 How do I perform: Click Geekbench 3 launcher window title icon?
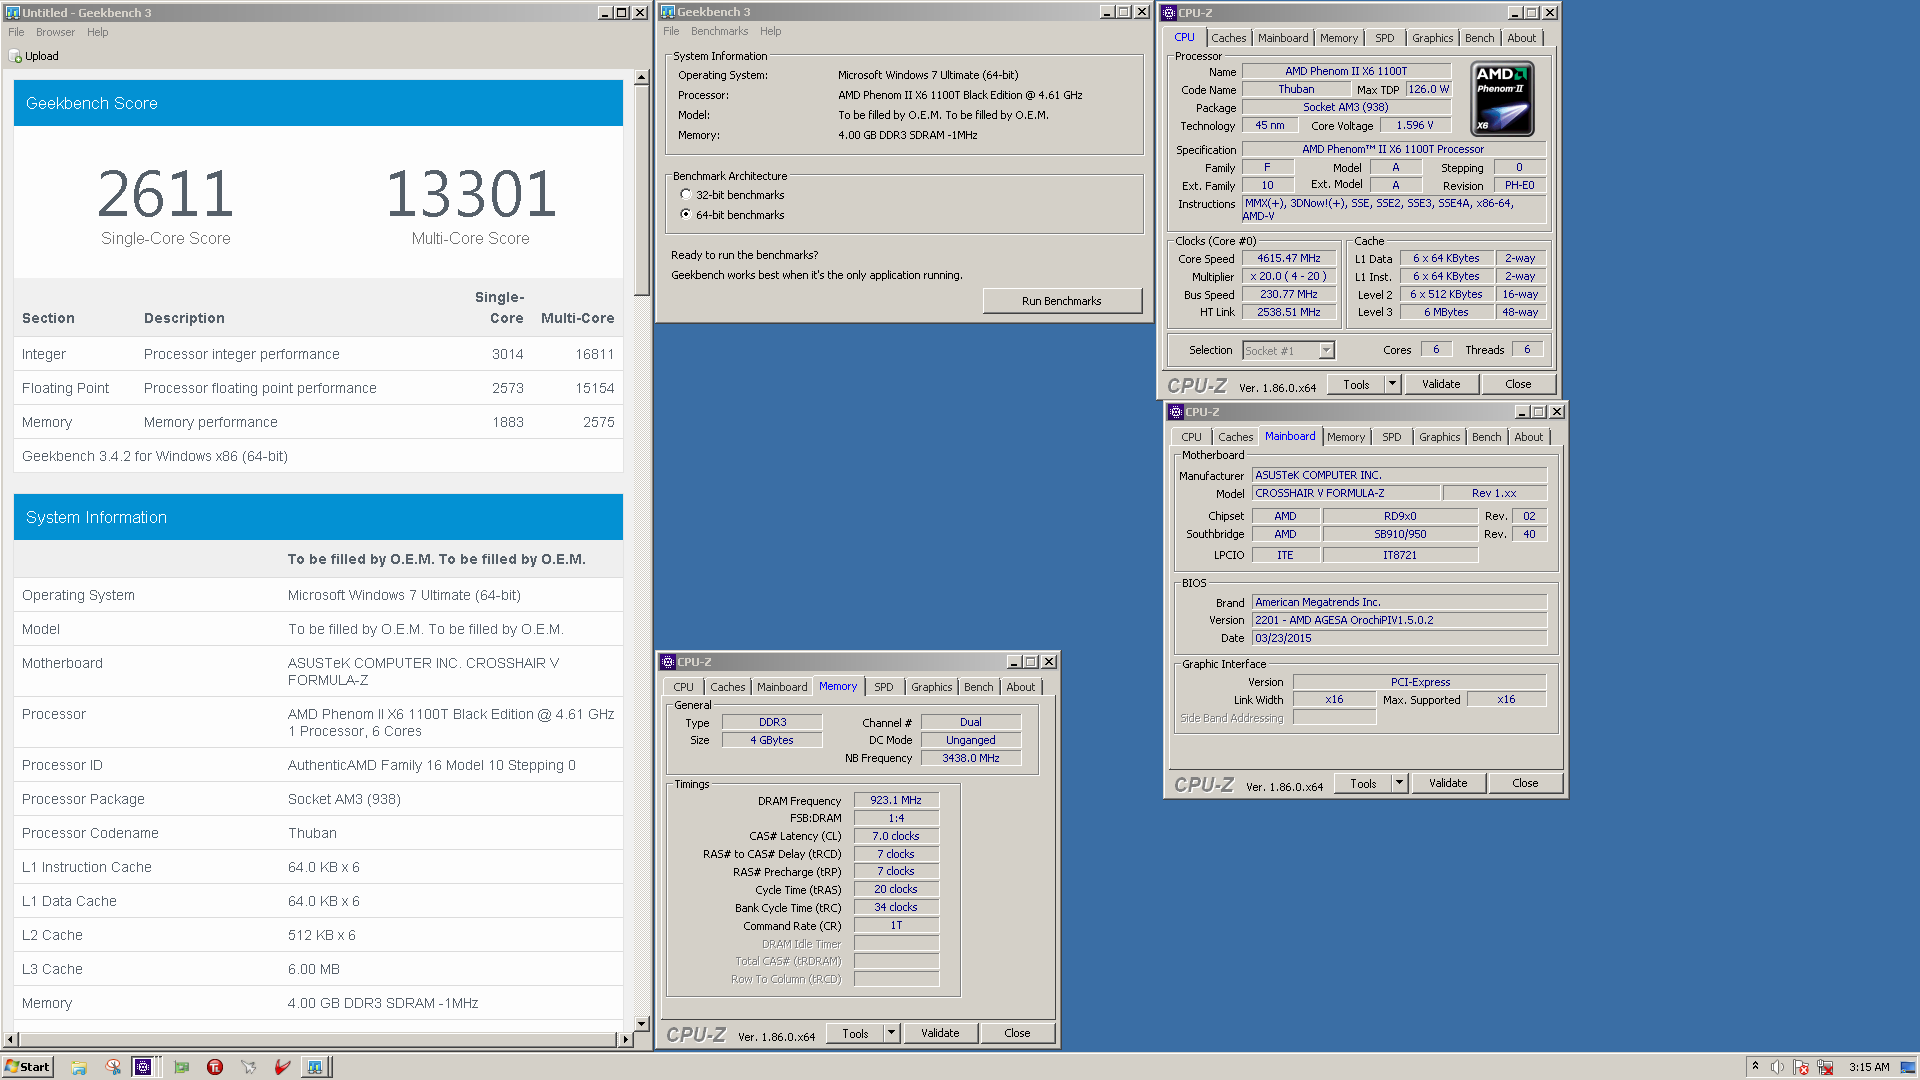667,12
